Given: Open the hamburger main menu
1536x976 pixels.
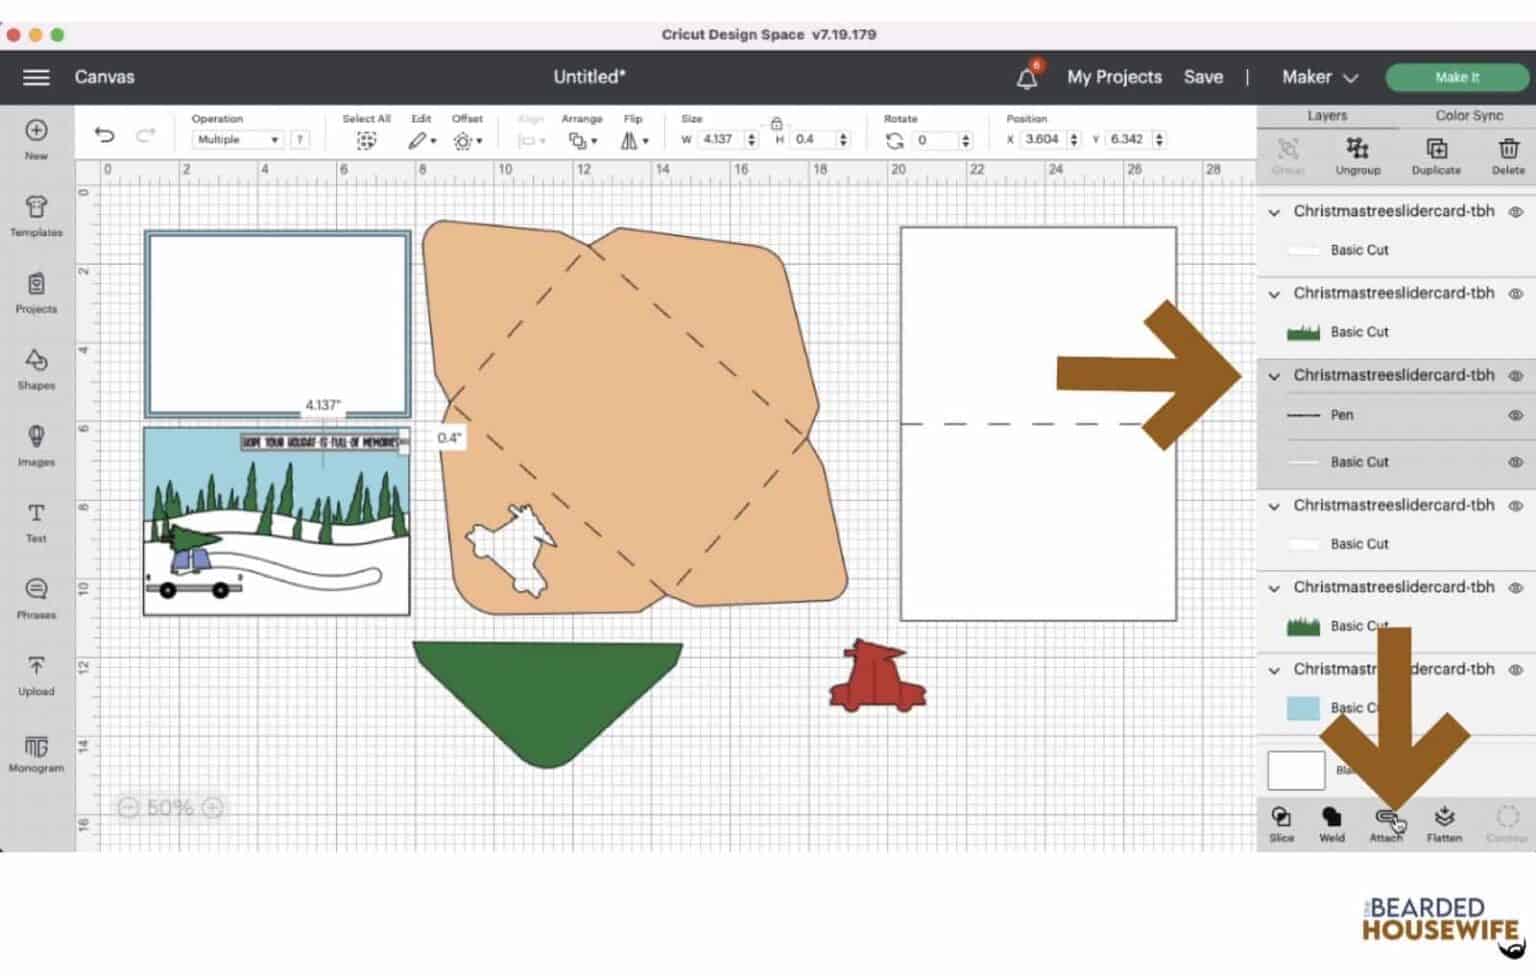Looking at the screenshot, I should (x=36, y=77).
